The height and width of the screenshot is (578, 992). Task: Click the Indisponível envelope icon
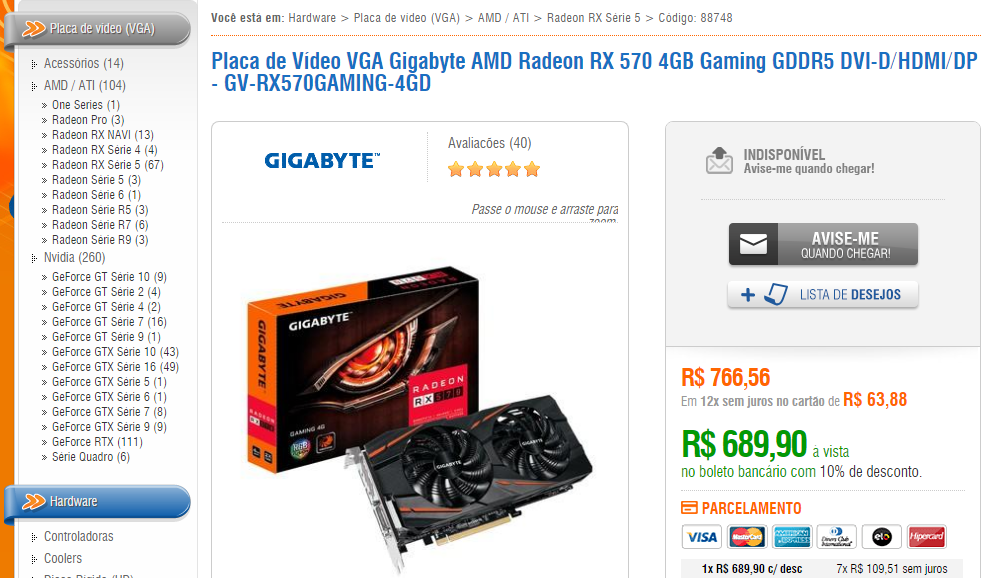(719, 161)
